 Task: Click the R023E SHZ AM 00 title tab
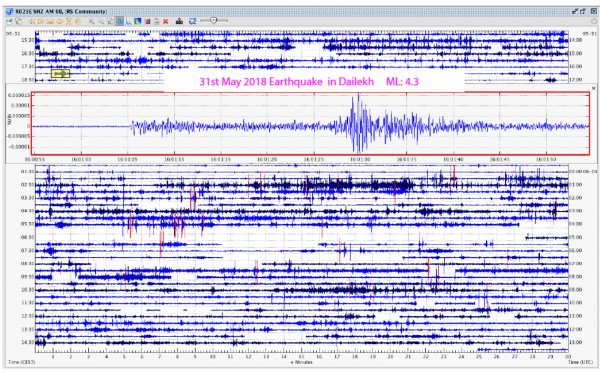tap(58, 11)
